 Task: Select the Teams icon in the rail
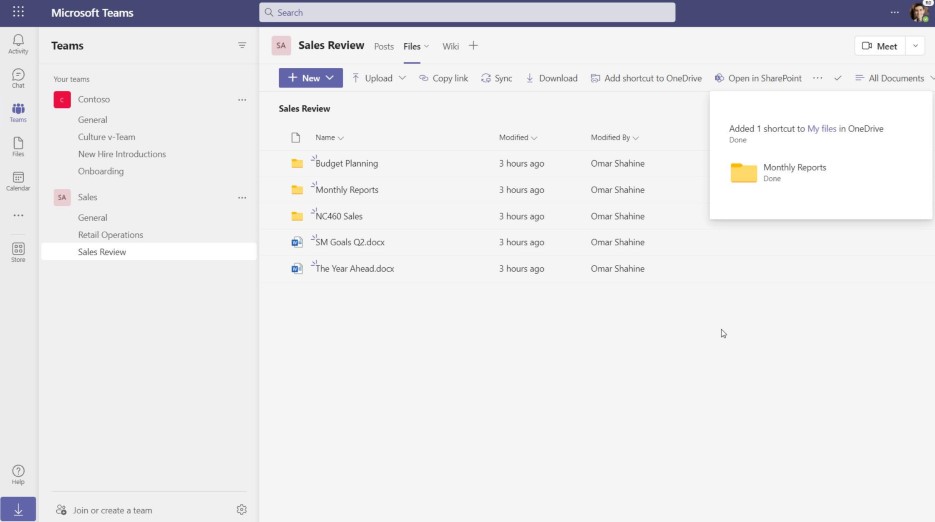(x=18, y=112)
